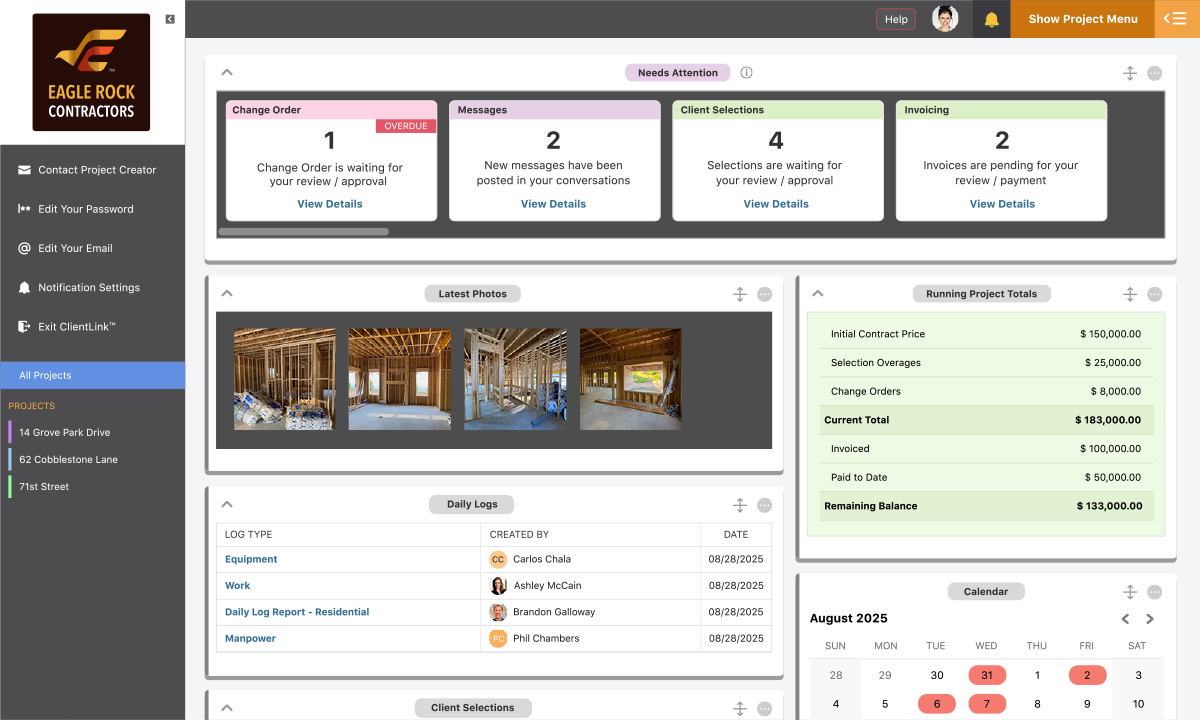Screen dimensions: 1200x720
Task: Click Brandon Galloway's profile photo
Action: click(498, 612)
